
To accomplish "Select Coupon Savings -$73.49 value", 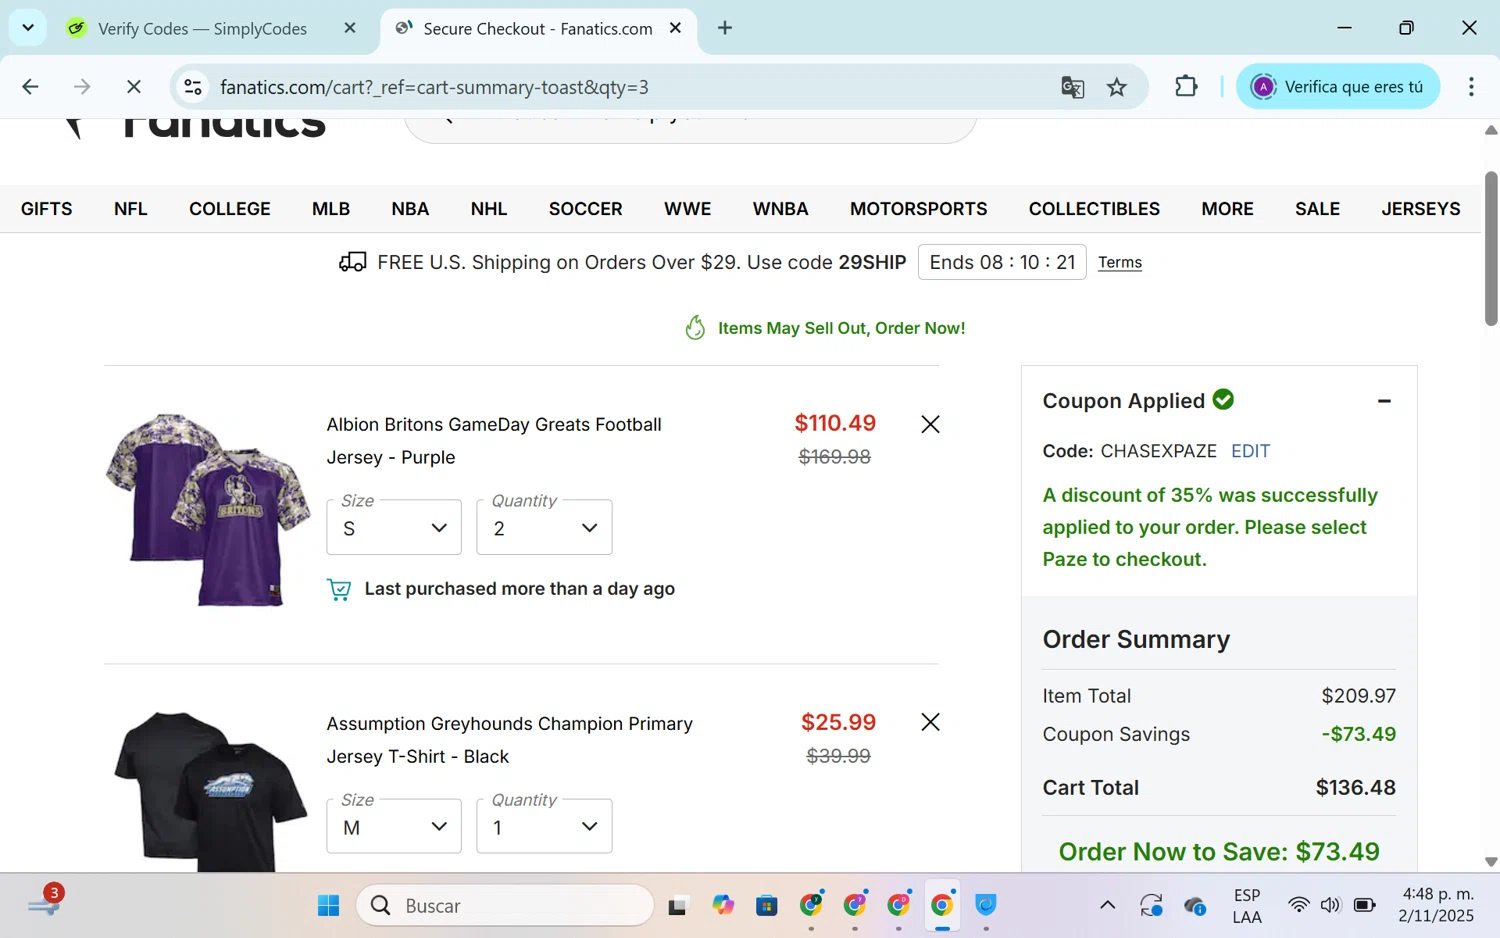I will click(1359, 734).
